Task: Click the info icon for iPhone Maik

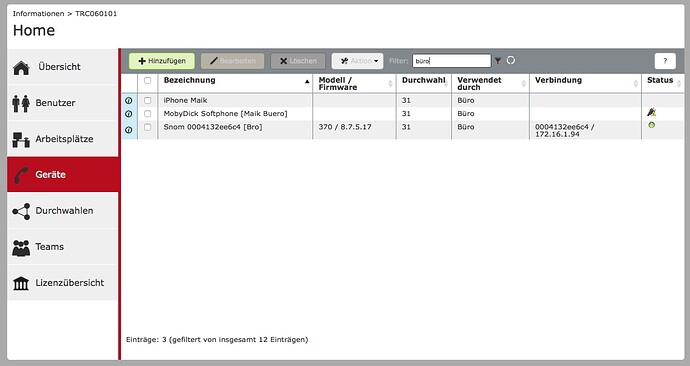Action: pyautogui.click(x=128, y=101)
